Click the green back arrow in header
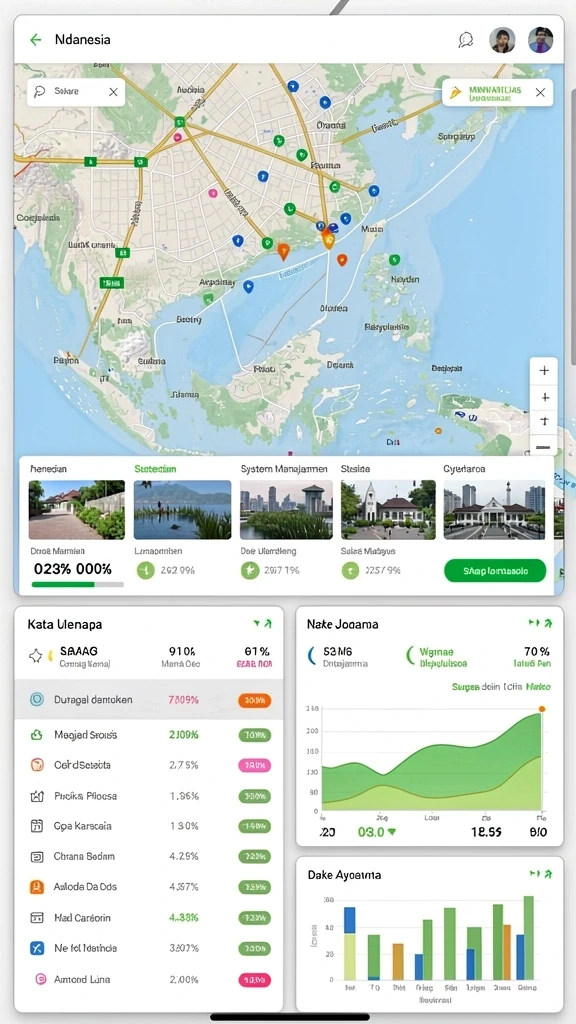This screenshot has width=576, height=1024. (x=35, y=40)
